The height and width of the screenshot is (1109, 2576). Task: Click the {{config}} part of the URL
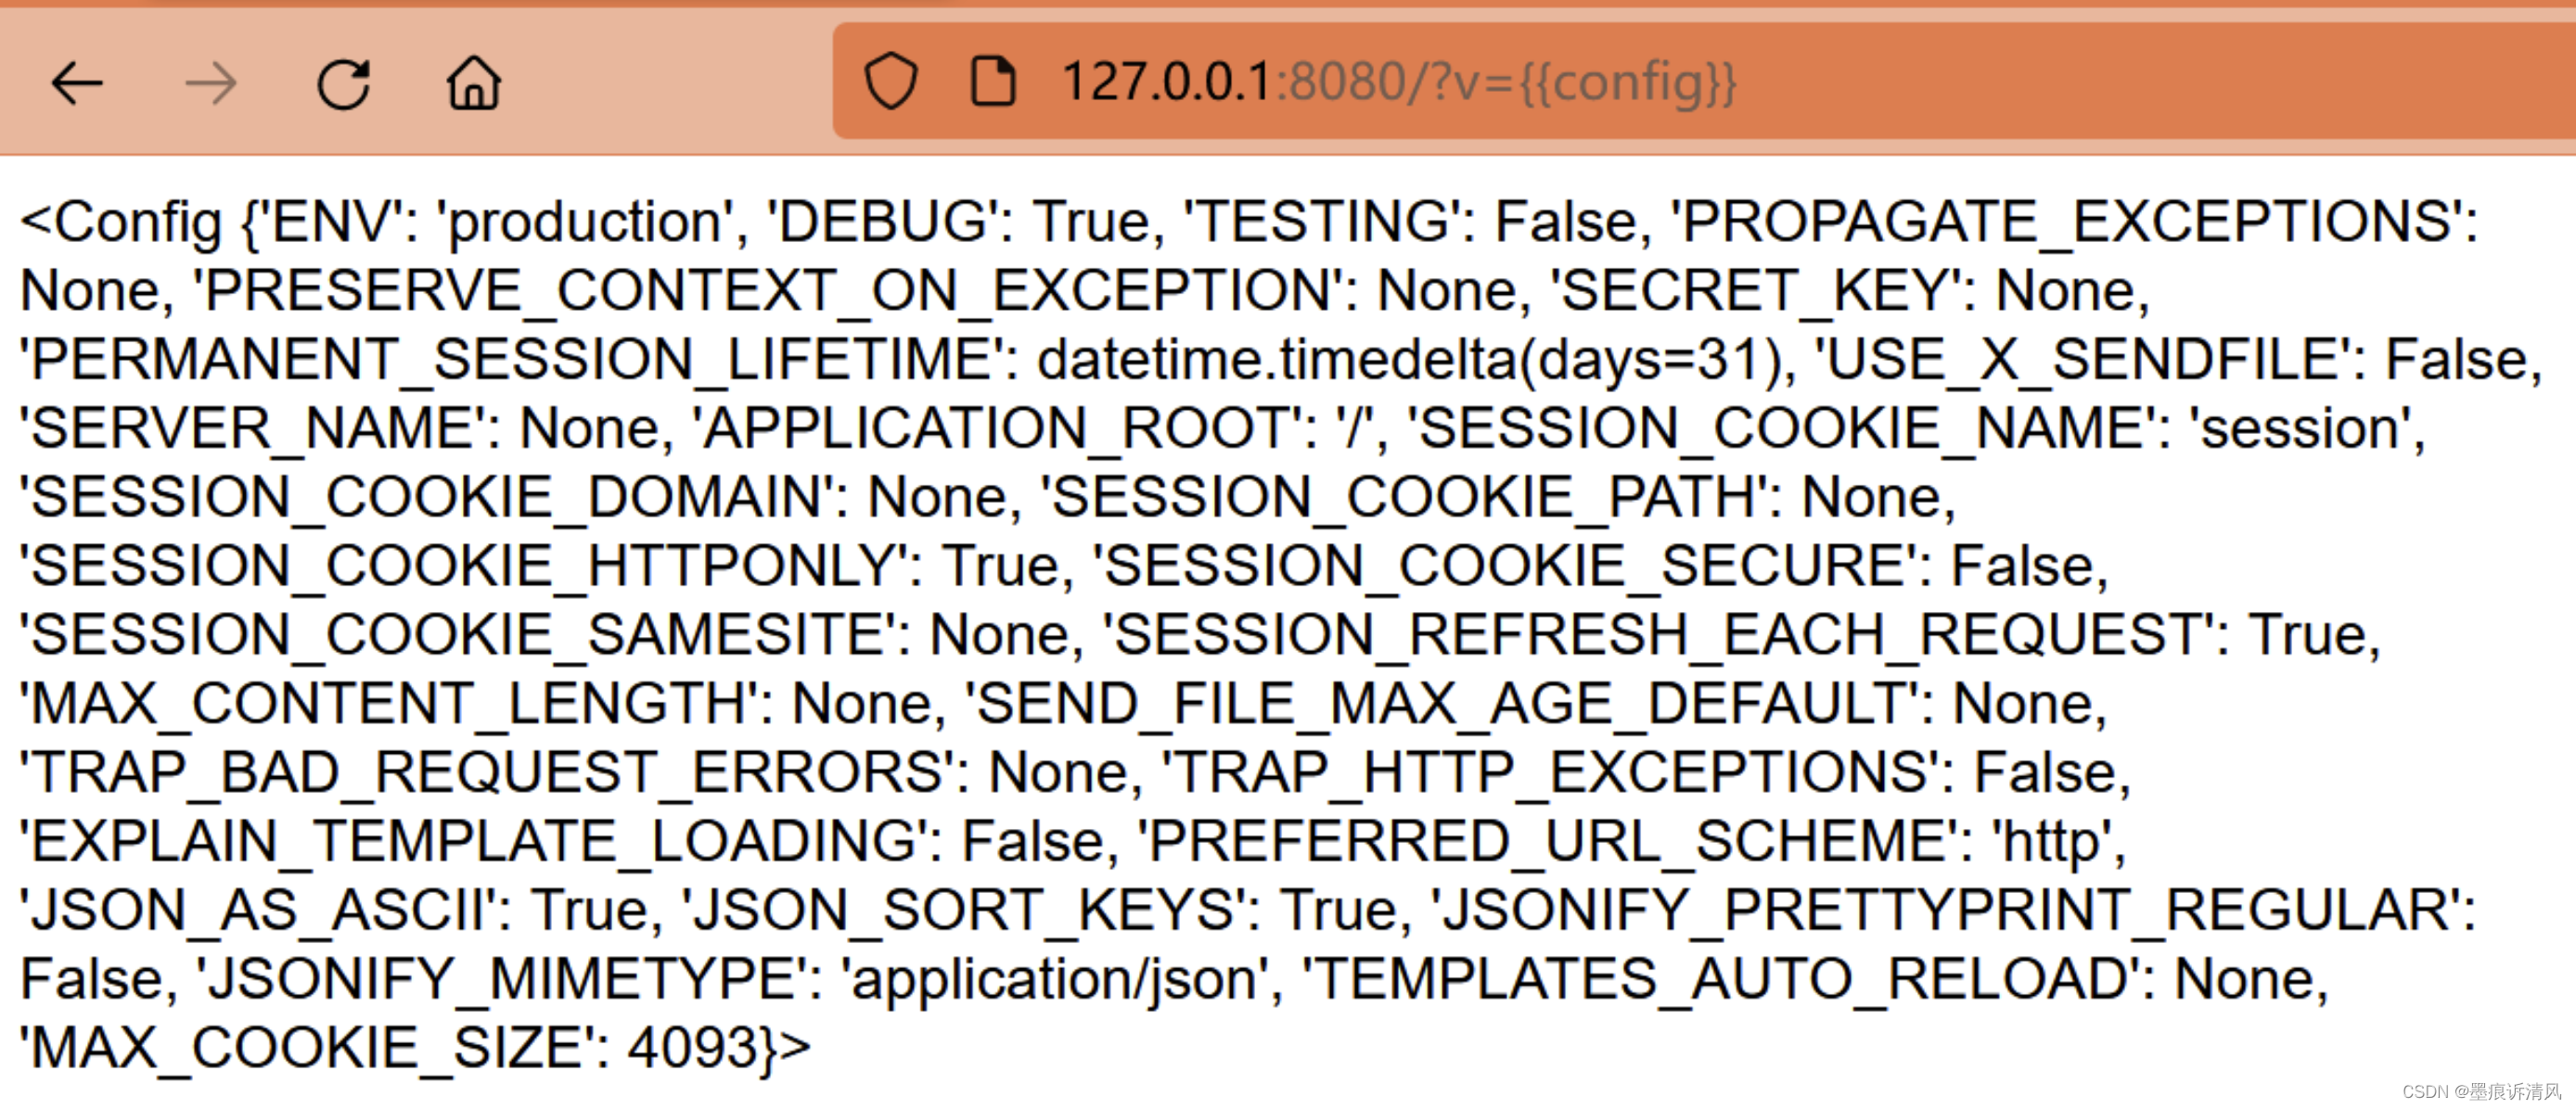[1628, 82]
